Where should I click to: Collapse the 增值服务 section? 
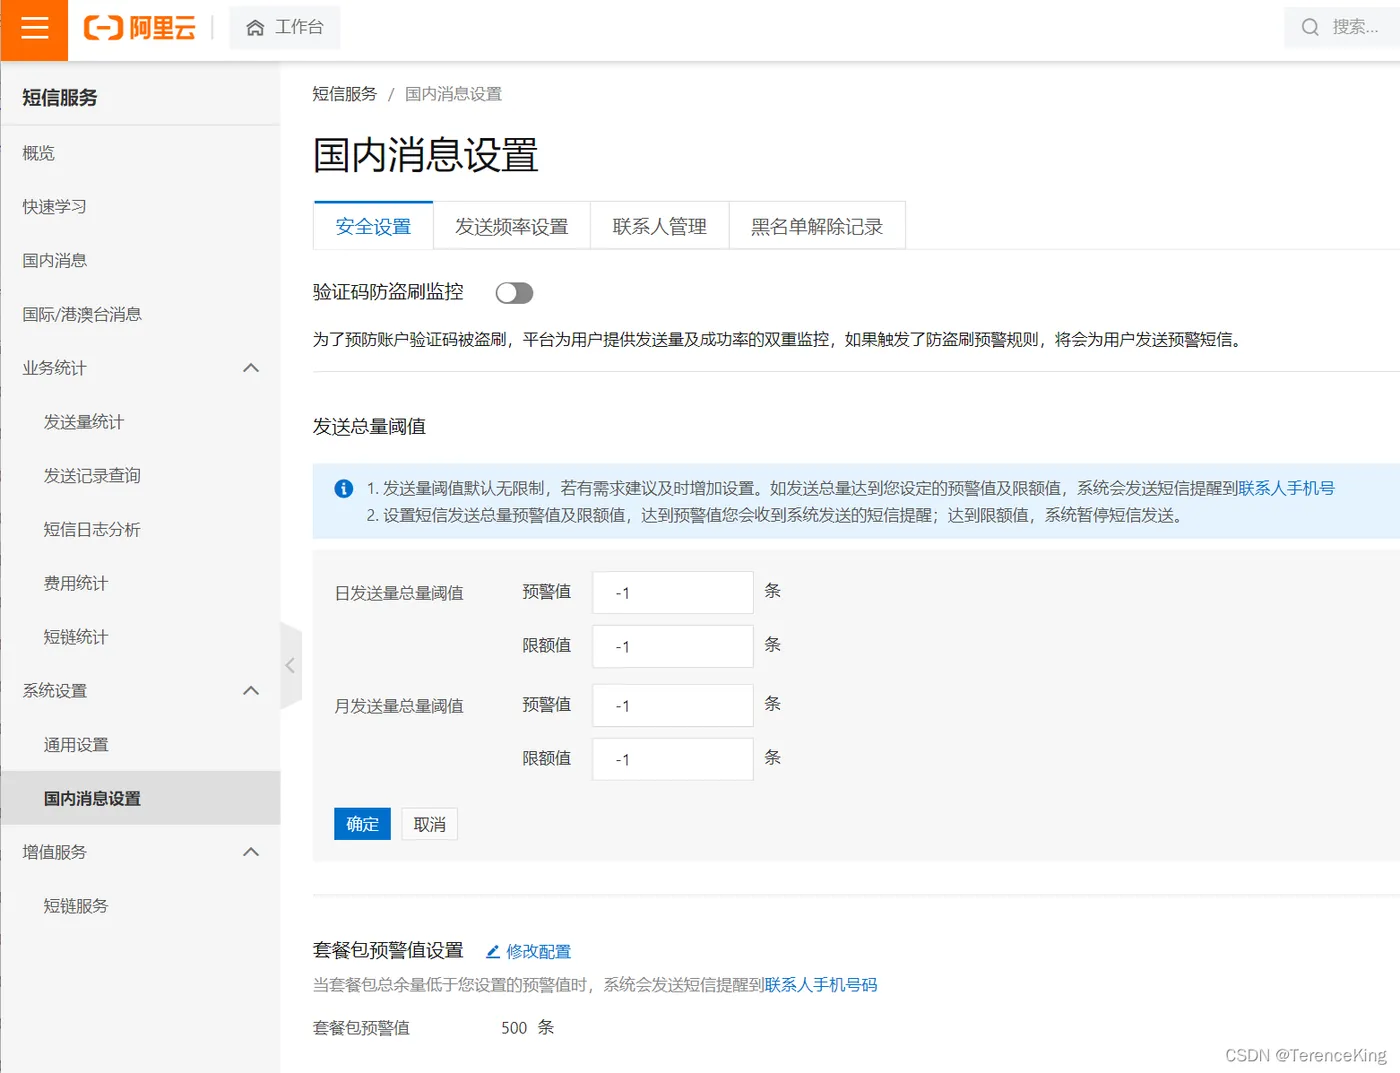251,852
